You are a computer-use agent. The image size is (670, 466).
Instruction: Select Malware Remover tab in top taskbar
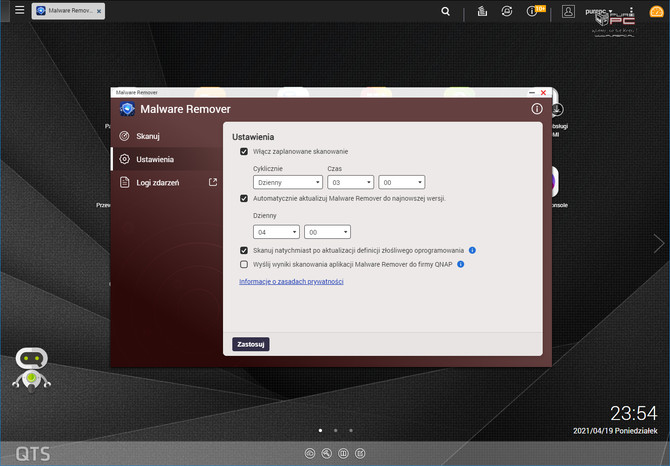point(68,11)
